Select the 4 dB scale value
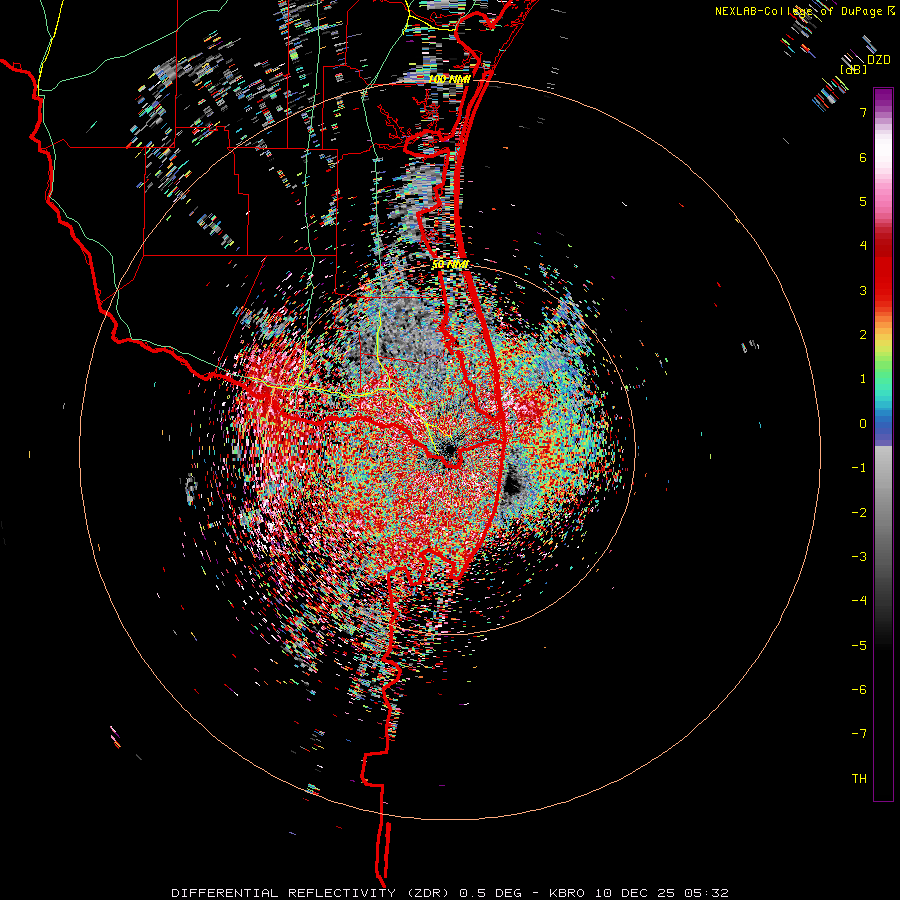The image size is (900, 900). (863, 246)
